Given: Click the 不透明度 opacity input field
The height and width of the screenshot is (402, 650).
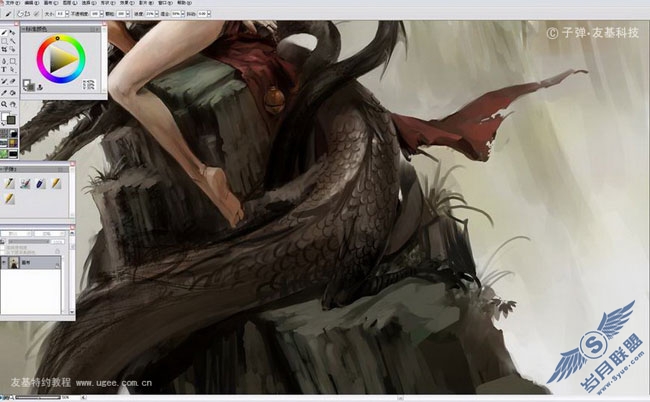Looking at the screenshot, I should pyautogui.click(x=95, y=14).
